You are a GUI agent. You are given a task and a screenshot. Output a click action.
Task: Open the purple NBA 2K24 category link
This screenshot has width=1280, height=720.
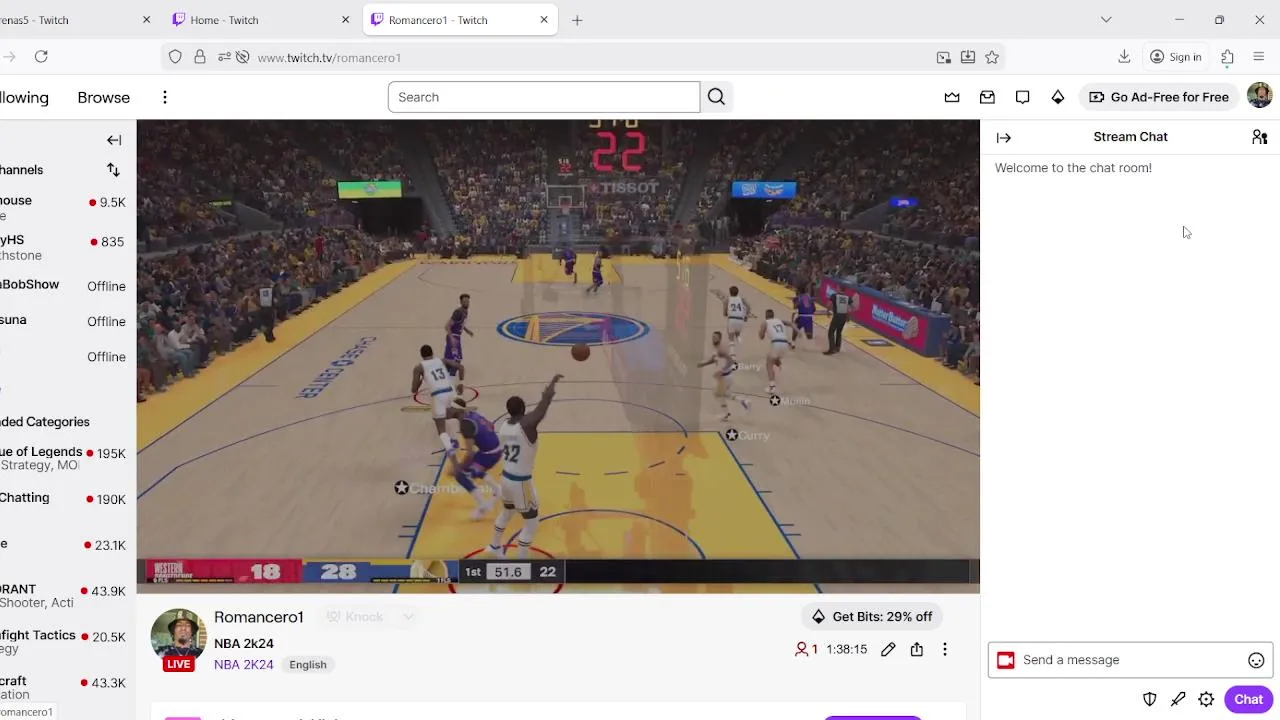(244, 665)
